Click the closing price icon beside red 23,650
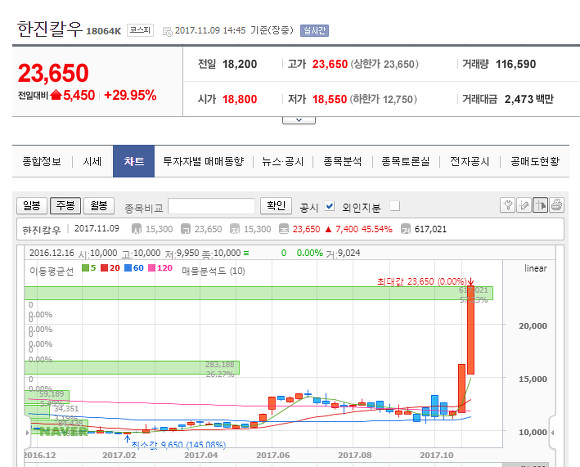Image resolution: width=580 pixels, height=467 pixels. coord(284,229)
